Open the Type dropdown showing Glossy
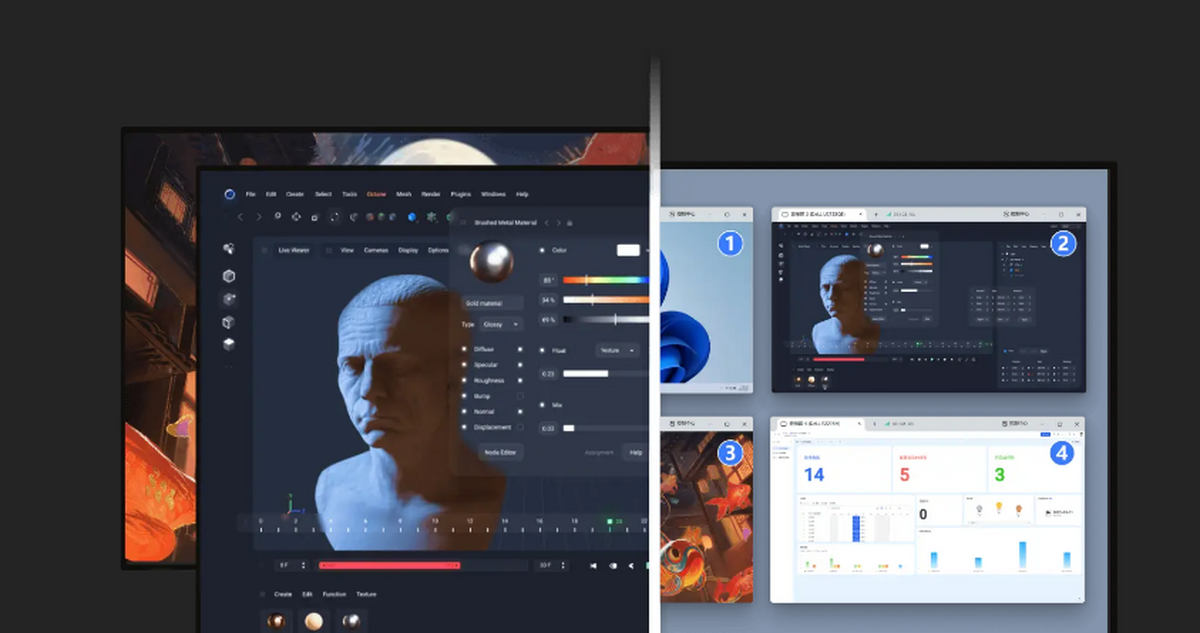1200x633 pixels. click(x=502, y=325)
